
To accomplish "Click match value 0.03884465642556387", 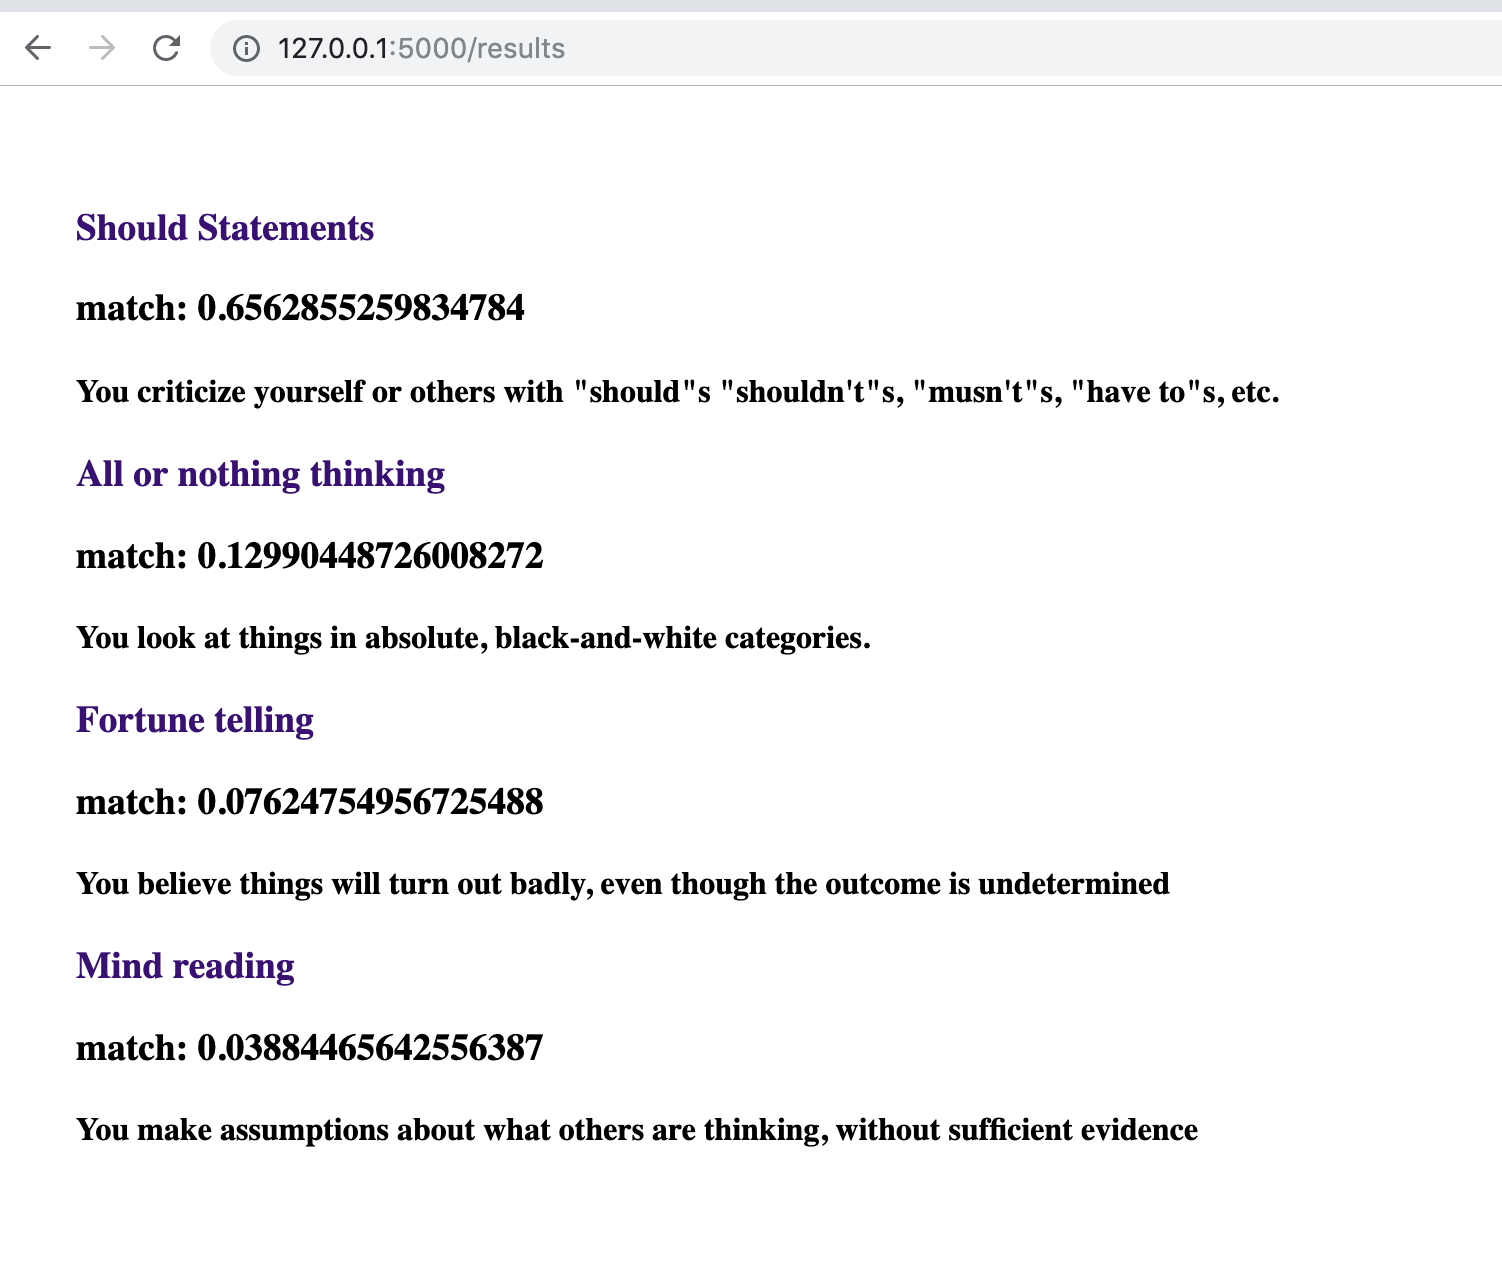I will (310, 1048).
